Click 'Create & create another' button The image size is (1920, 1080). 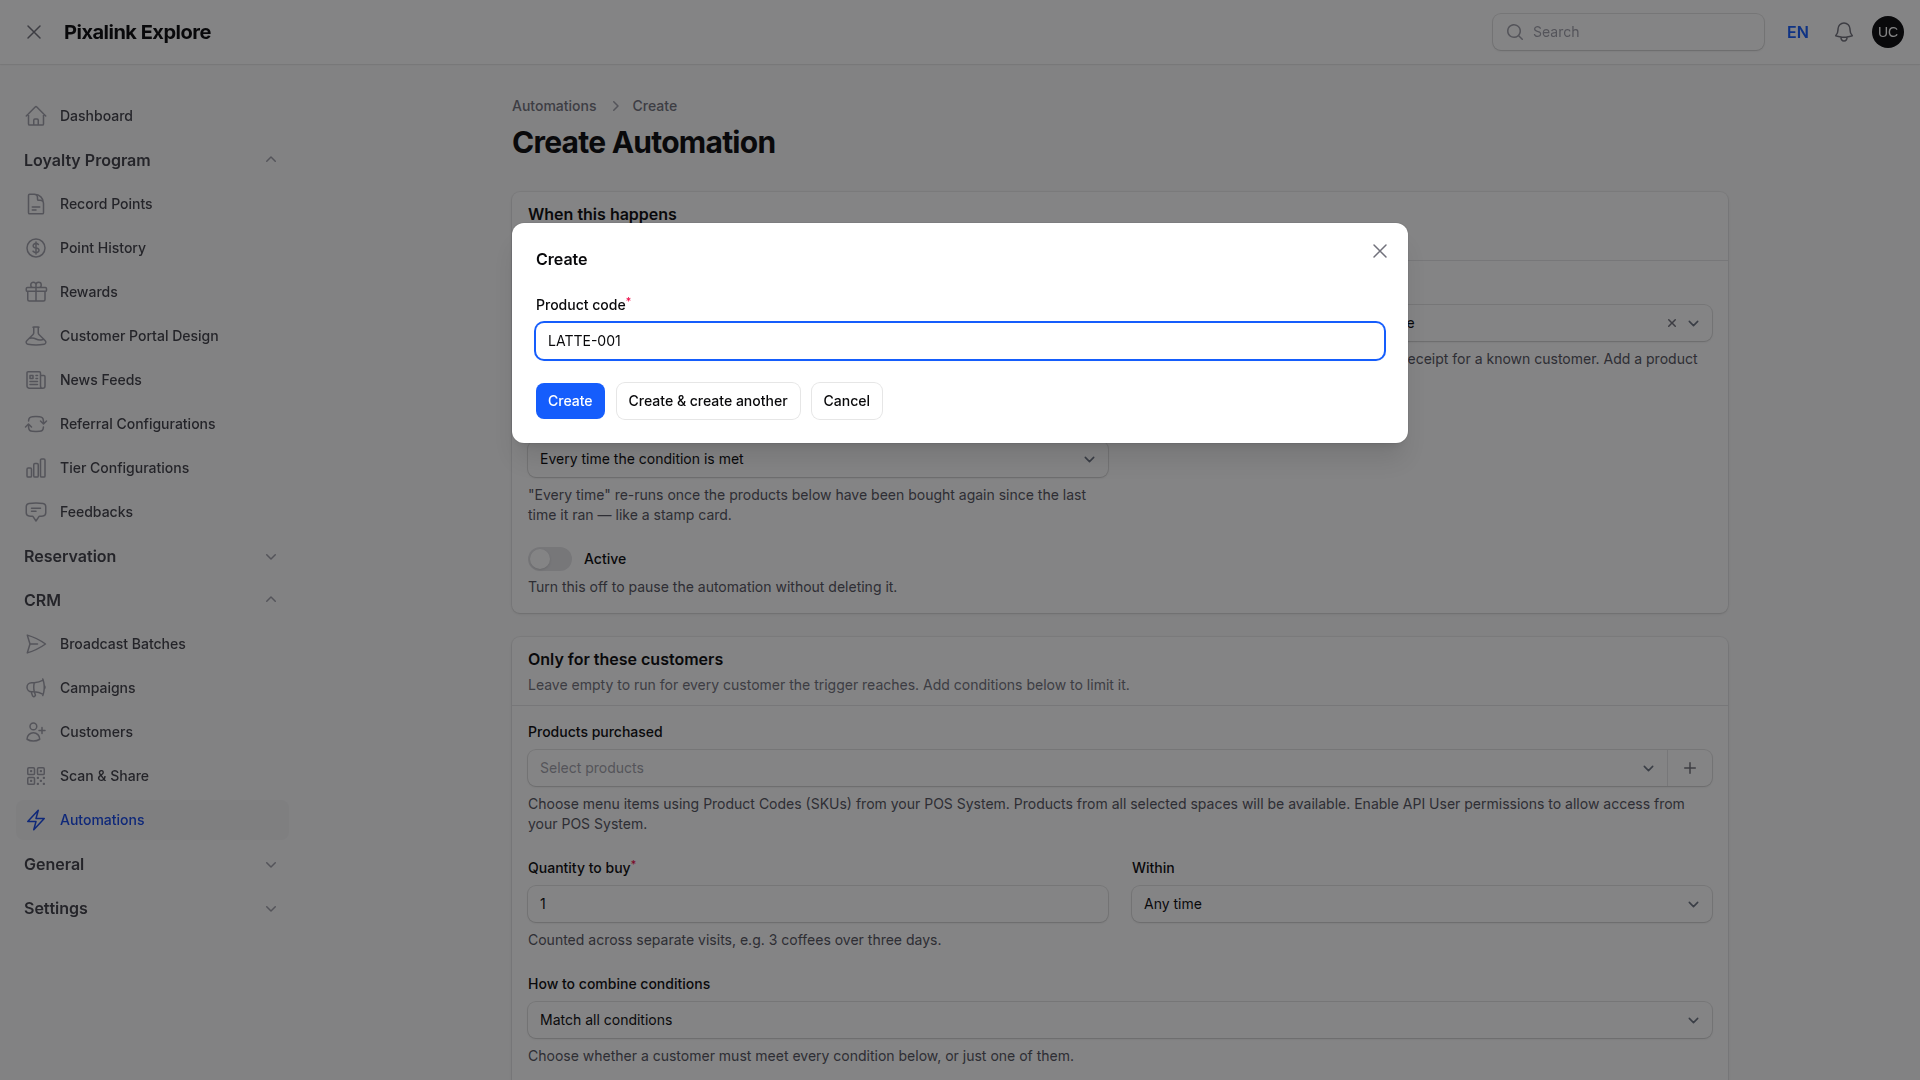click(x=708, y=401)
